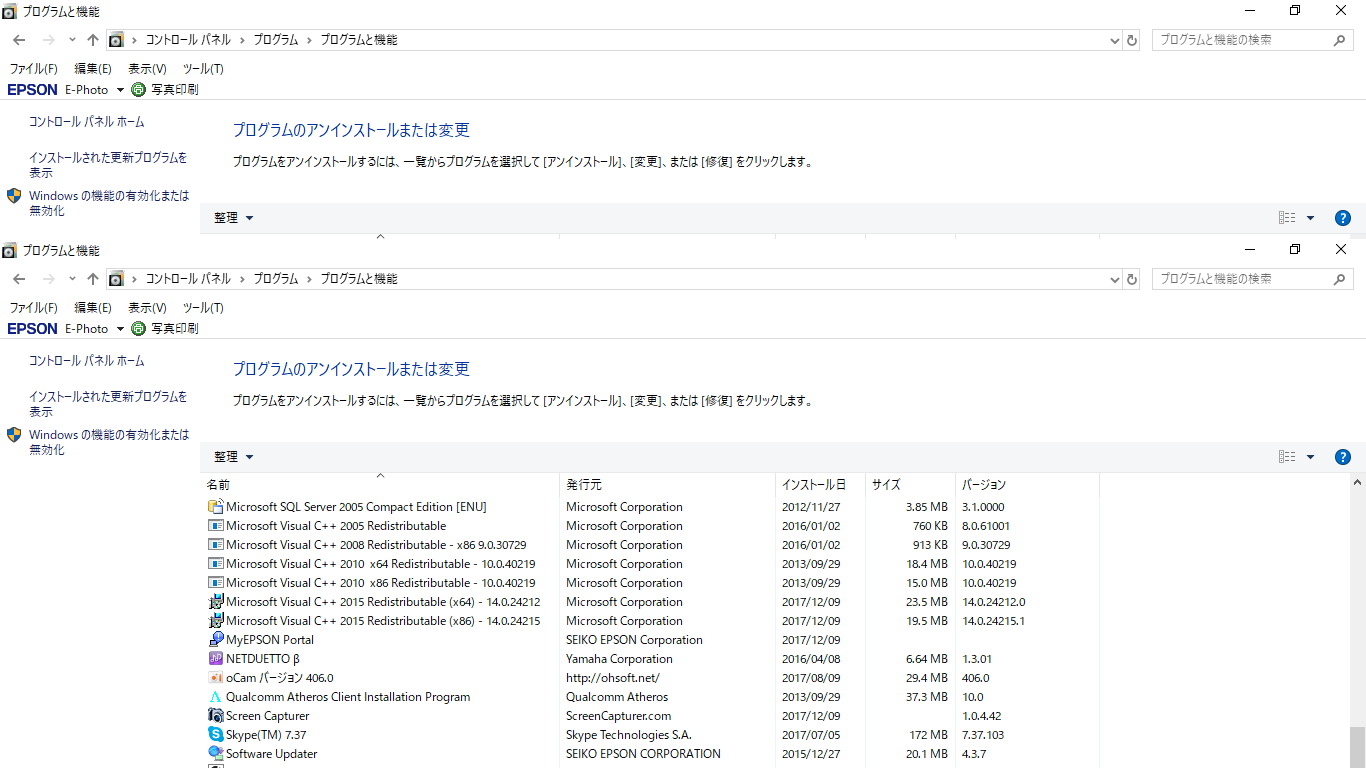Select the oCam icon in the program list
This screenshot has width=1366, height=768.
pos(215,678)
